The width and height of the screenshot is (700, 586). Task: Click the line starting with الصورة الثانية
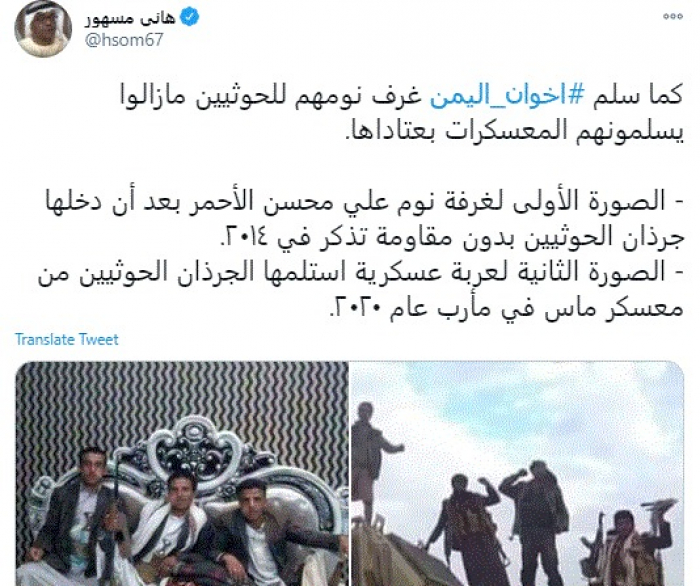coord(361,274)
